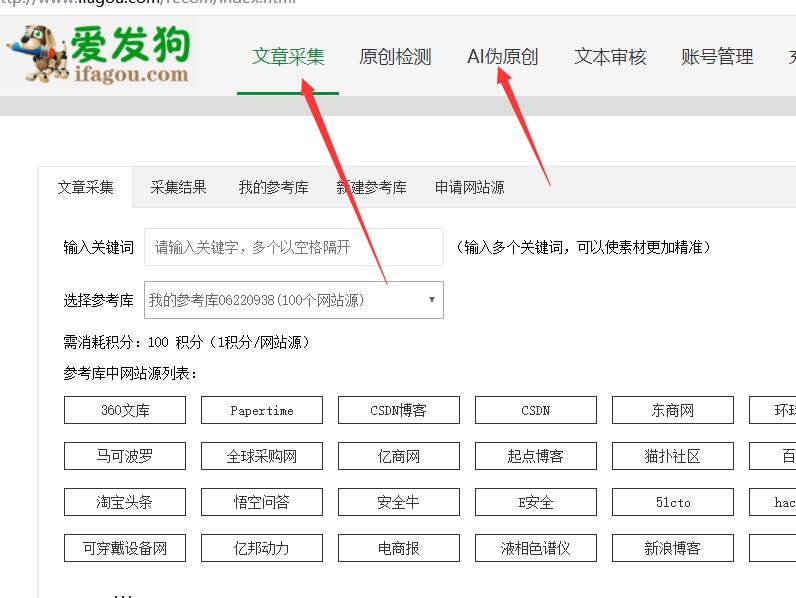
Task: Click the ifagou dog logo
Action: [x=98, y=54]
